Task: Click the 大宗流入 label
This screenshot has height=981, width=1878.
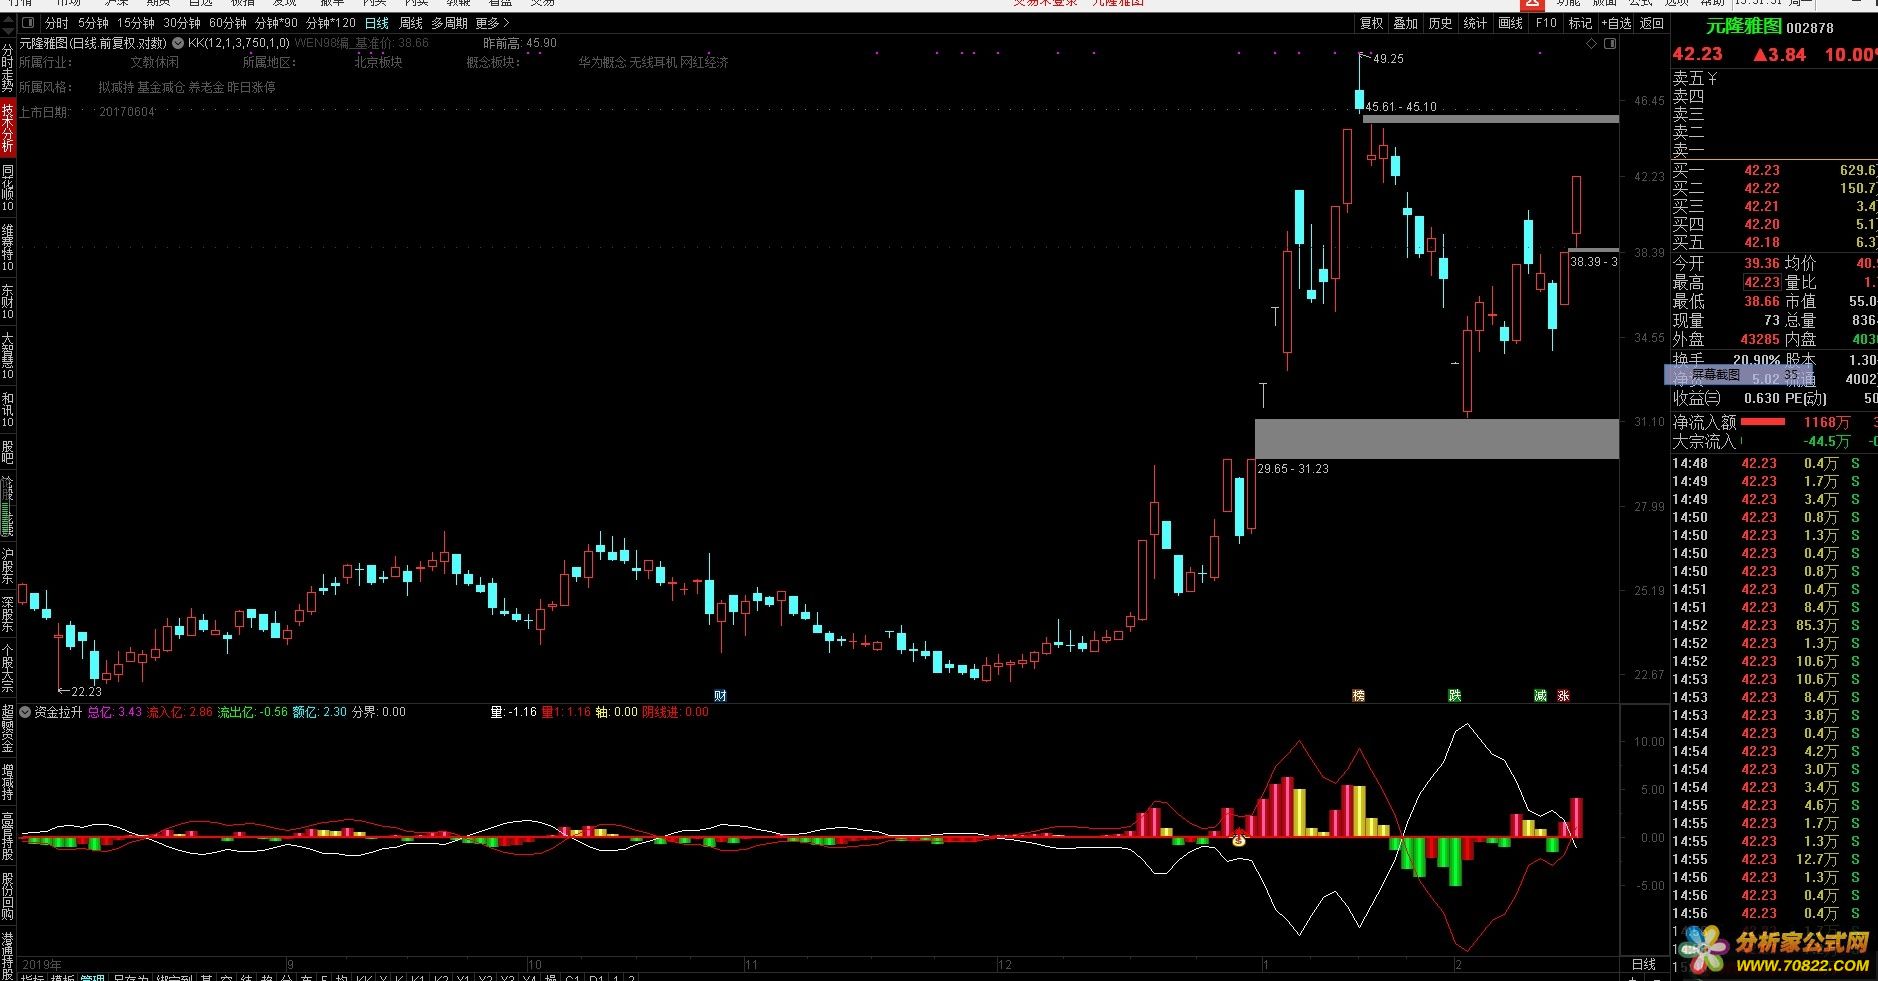Action: 1704,441
